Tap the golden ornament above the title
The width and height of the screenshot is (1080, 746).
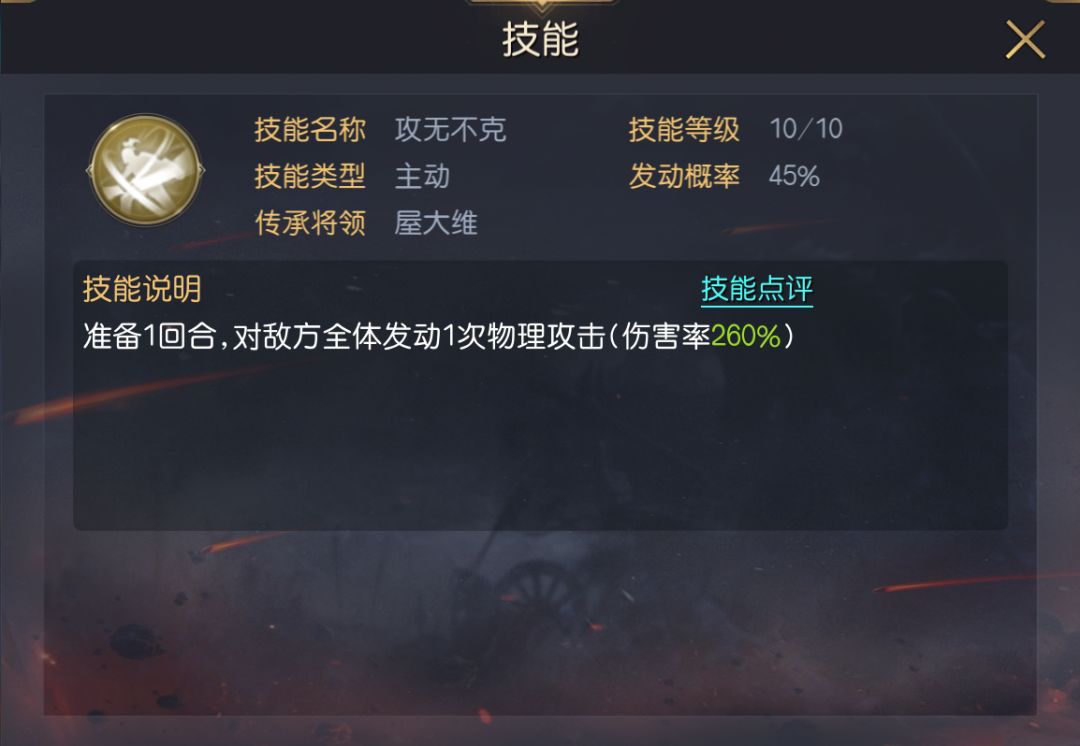[x=541, y=6]
